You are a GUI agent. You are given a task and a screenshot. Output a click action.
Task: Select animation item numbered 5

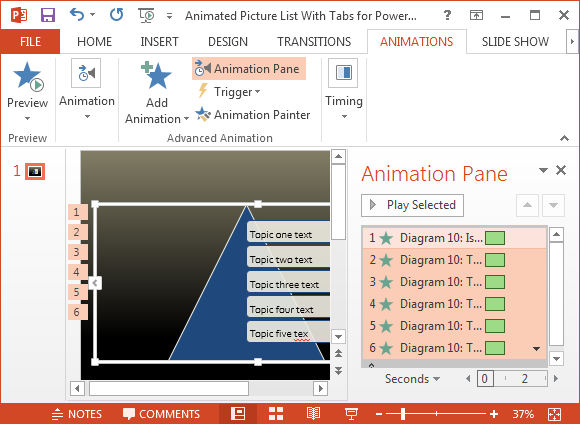tap(454, 326)
